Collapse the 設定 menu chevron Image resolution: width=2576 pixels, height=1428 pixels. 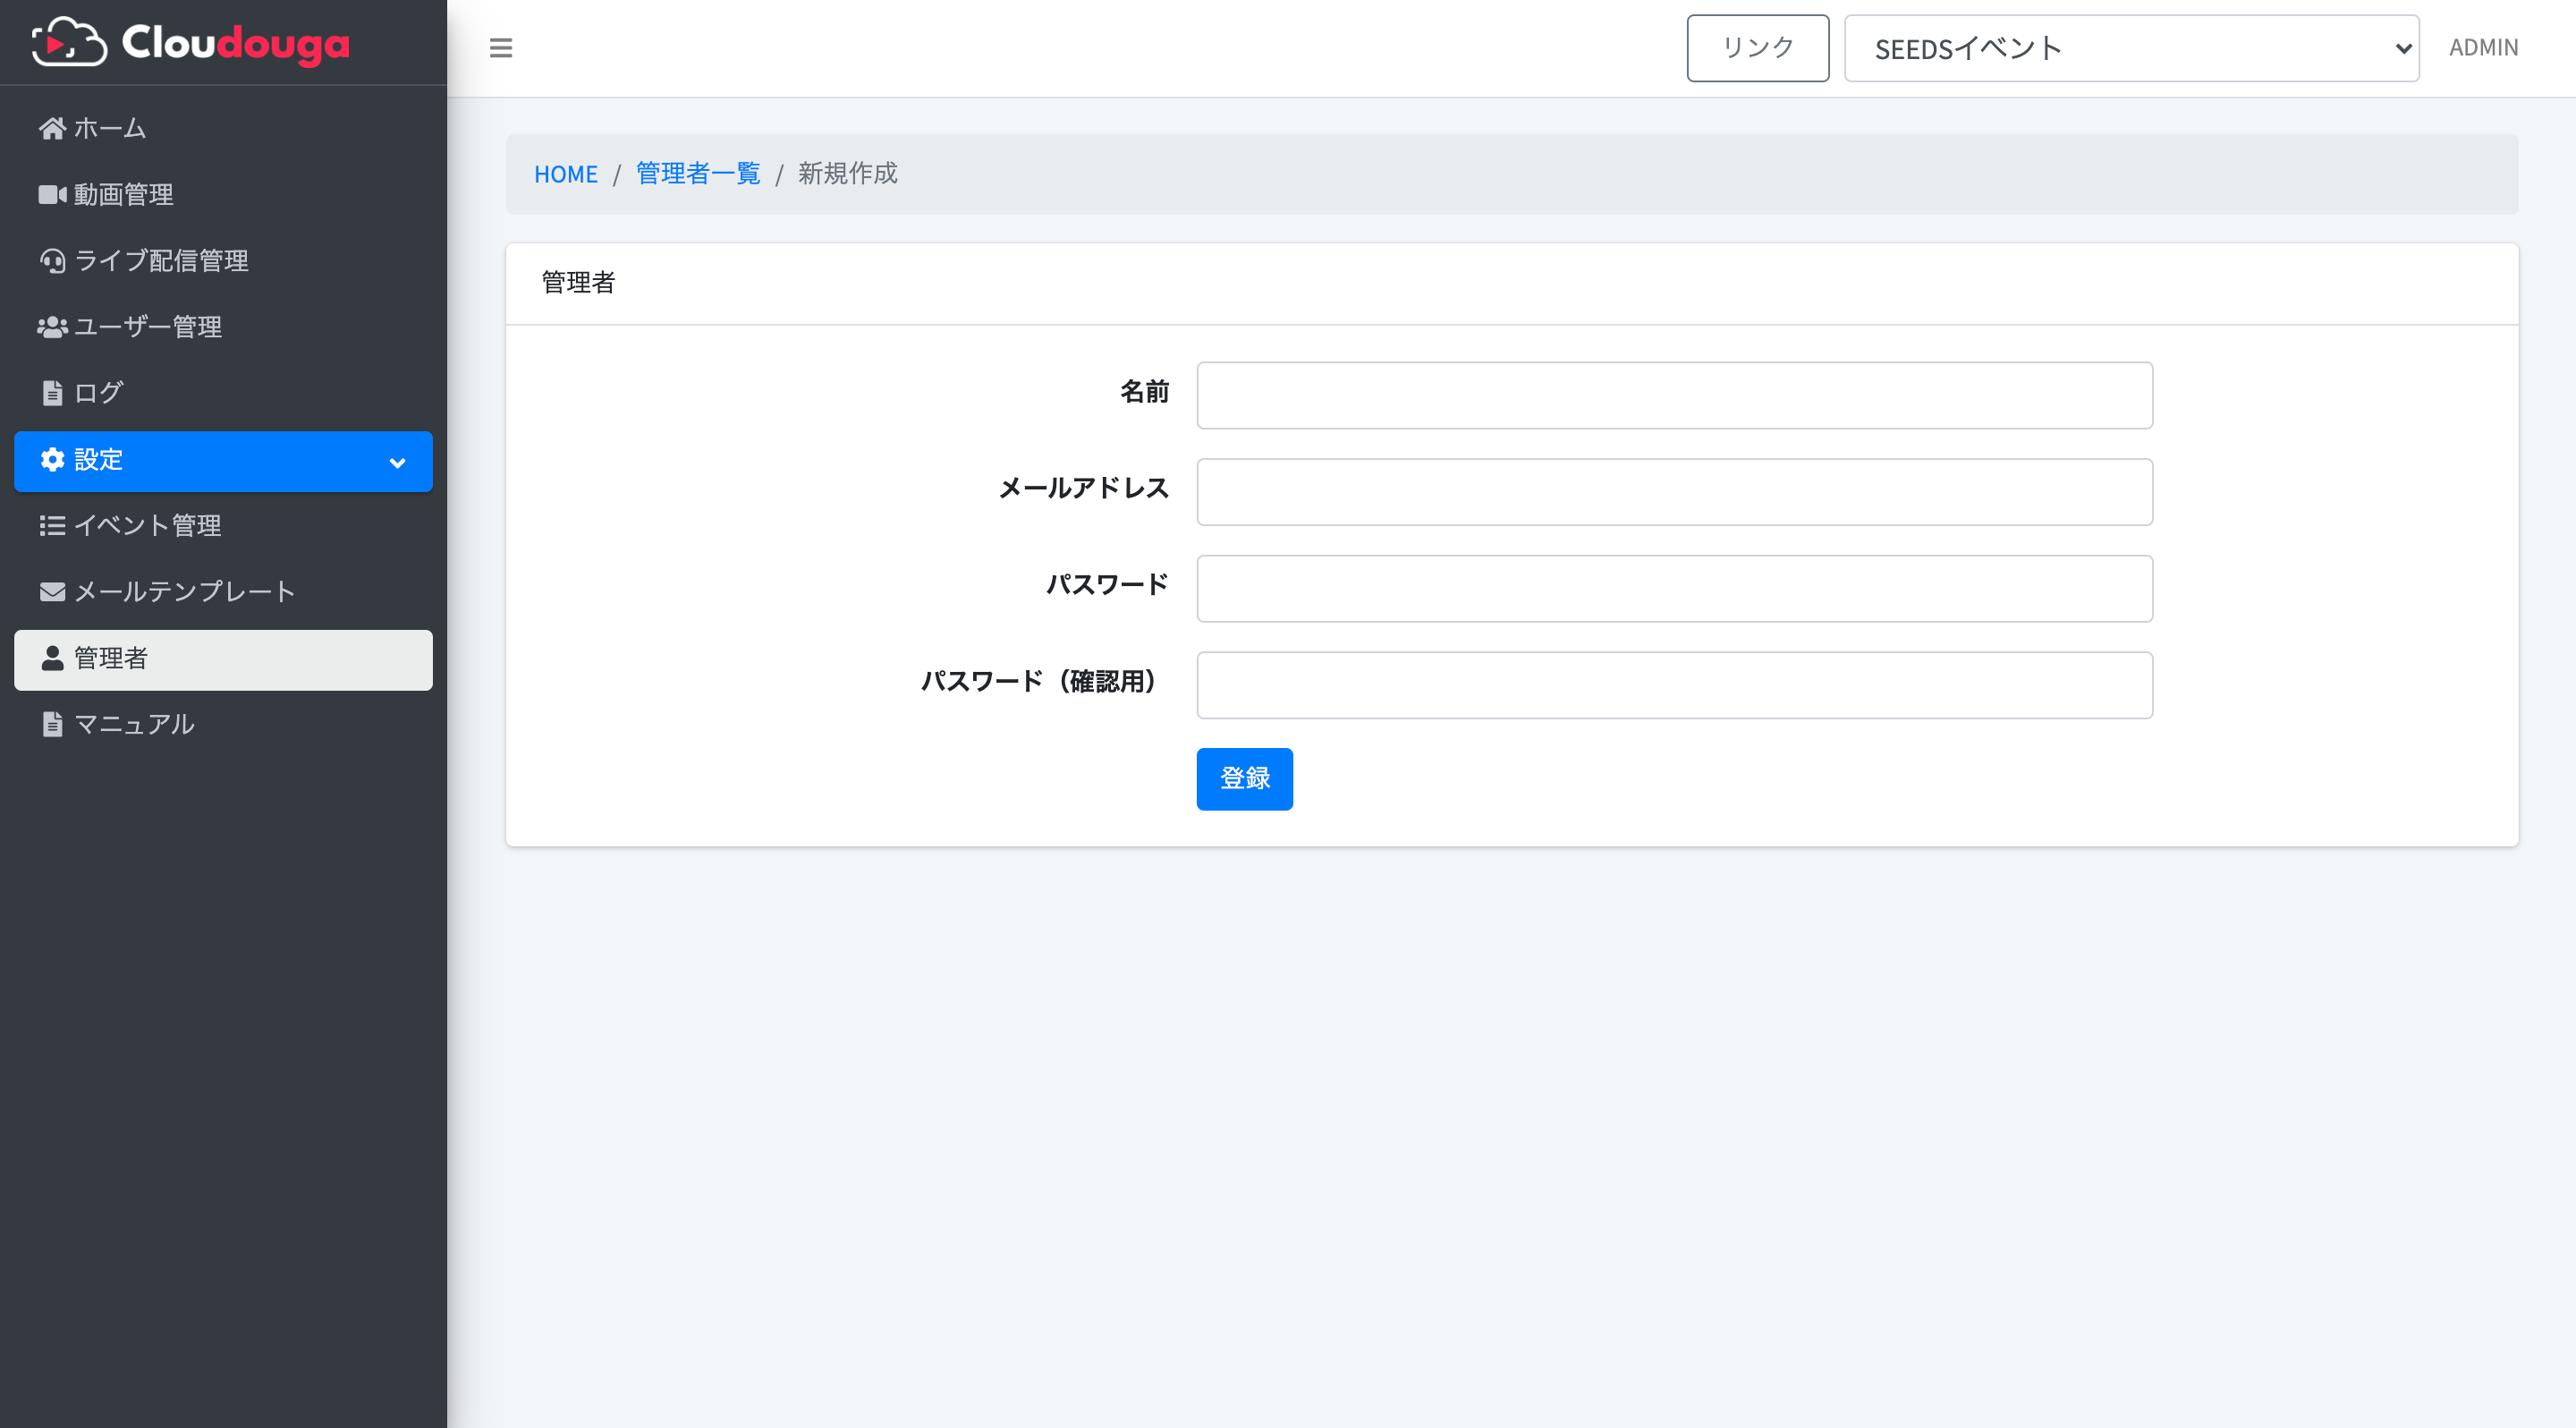(x=397, y=463)
